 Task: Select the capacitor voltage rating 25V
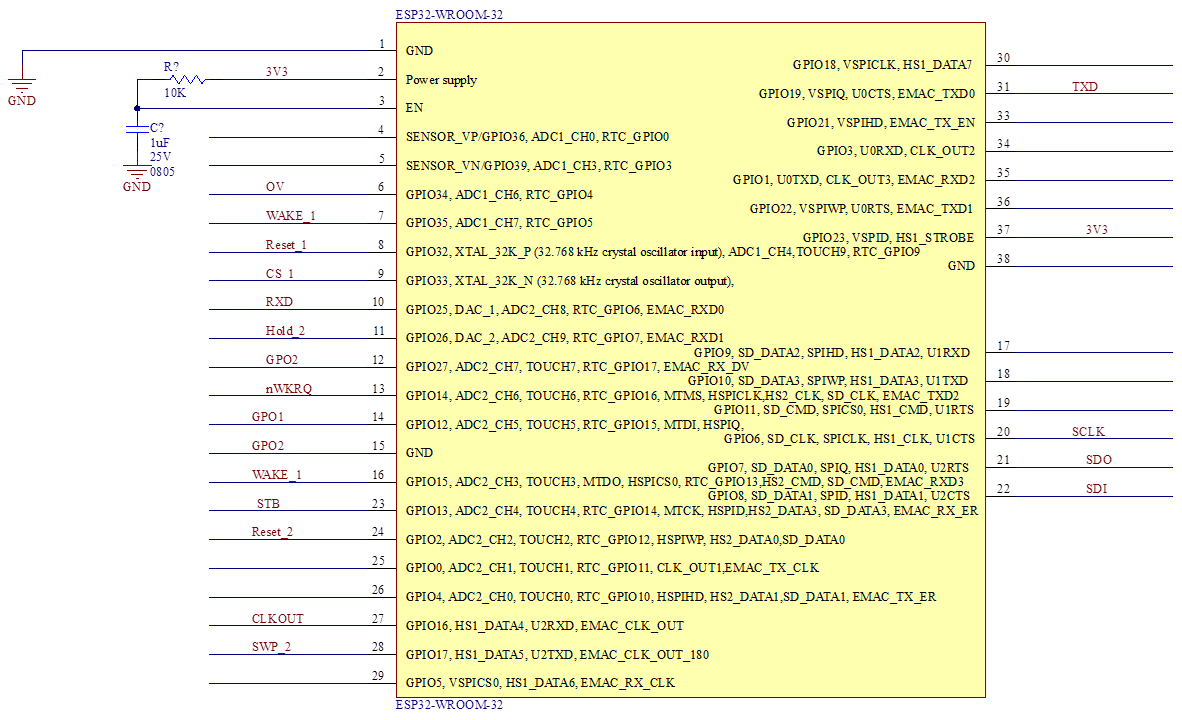click(161, 157)
